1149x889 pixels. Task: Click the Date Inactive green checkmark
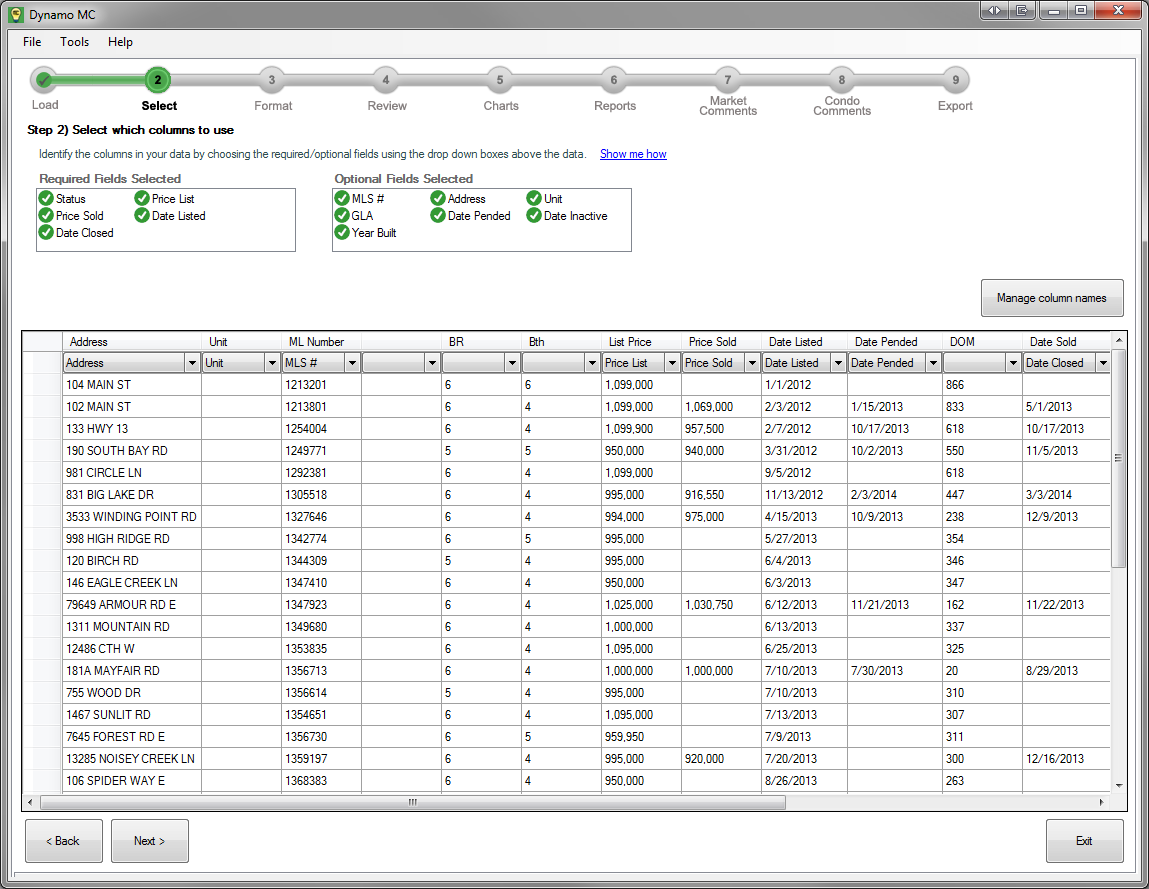534,216
